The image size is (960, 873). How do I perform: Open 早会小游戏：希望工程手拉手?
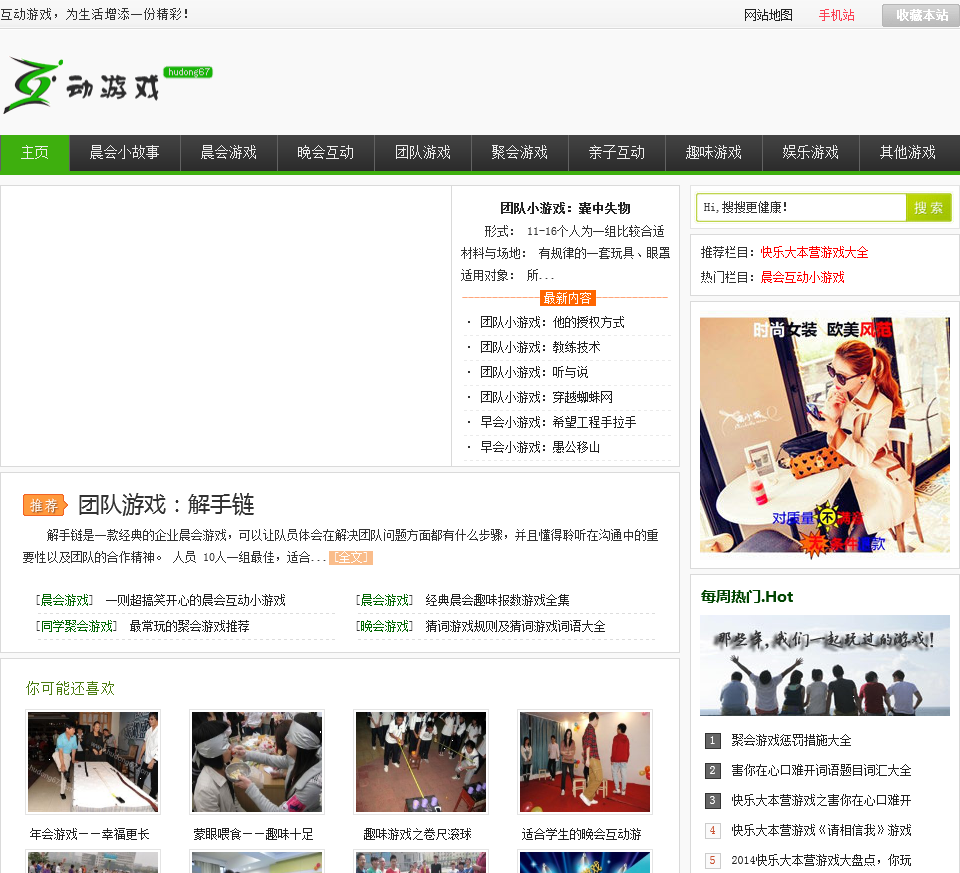point(558,422)
